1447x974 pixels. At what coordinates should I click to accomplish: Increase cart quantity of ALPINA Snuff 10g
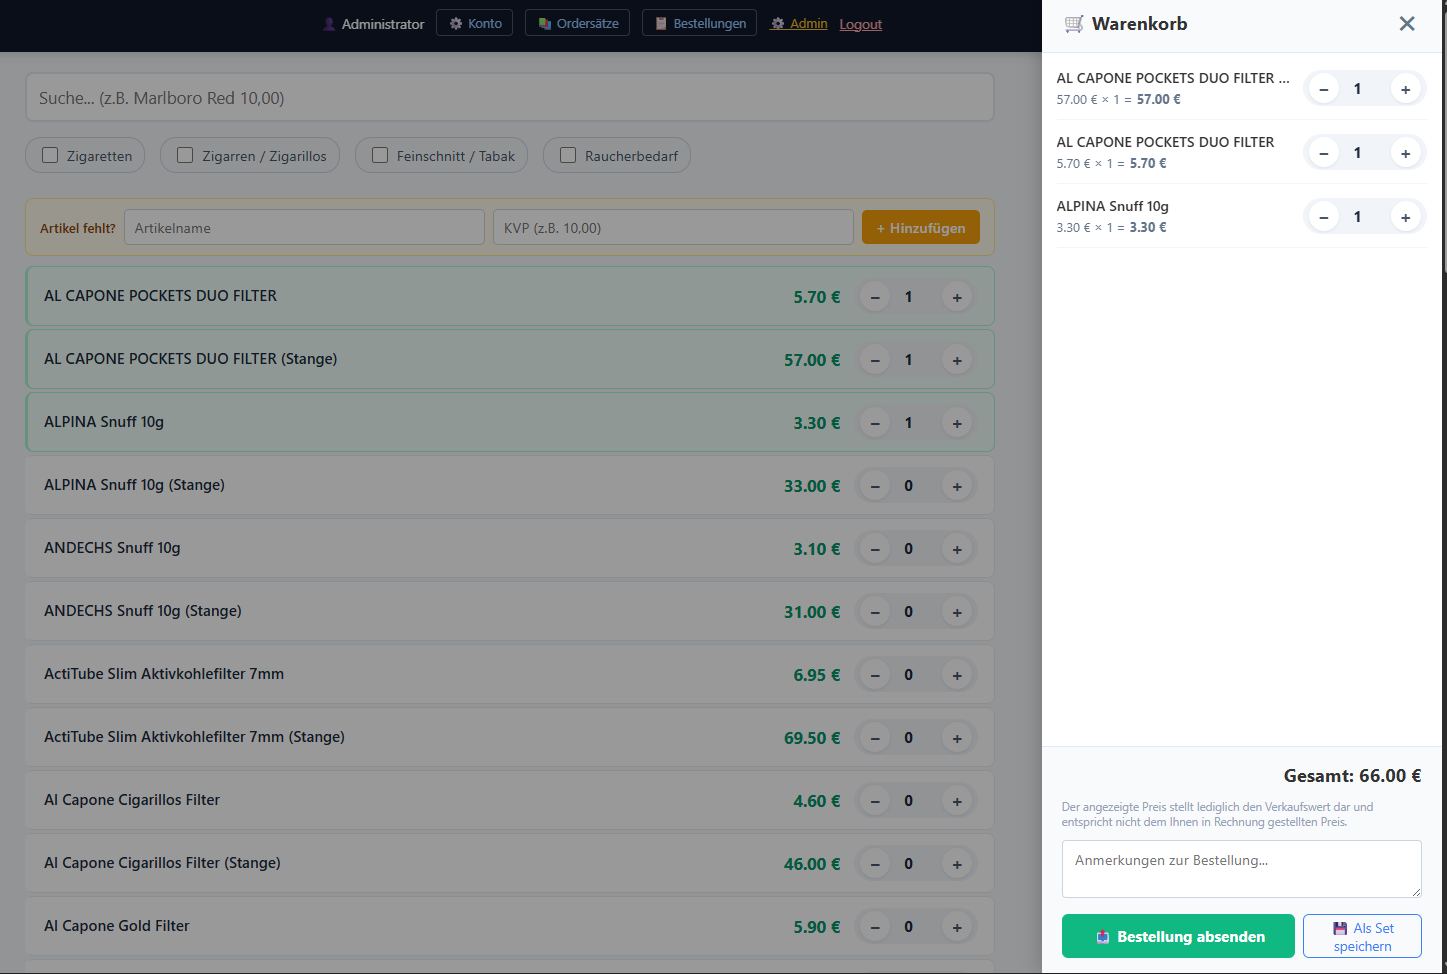coord(1405,217)
